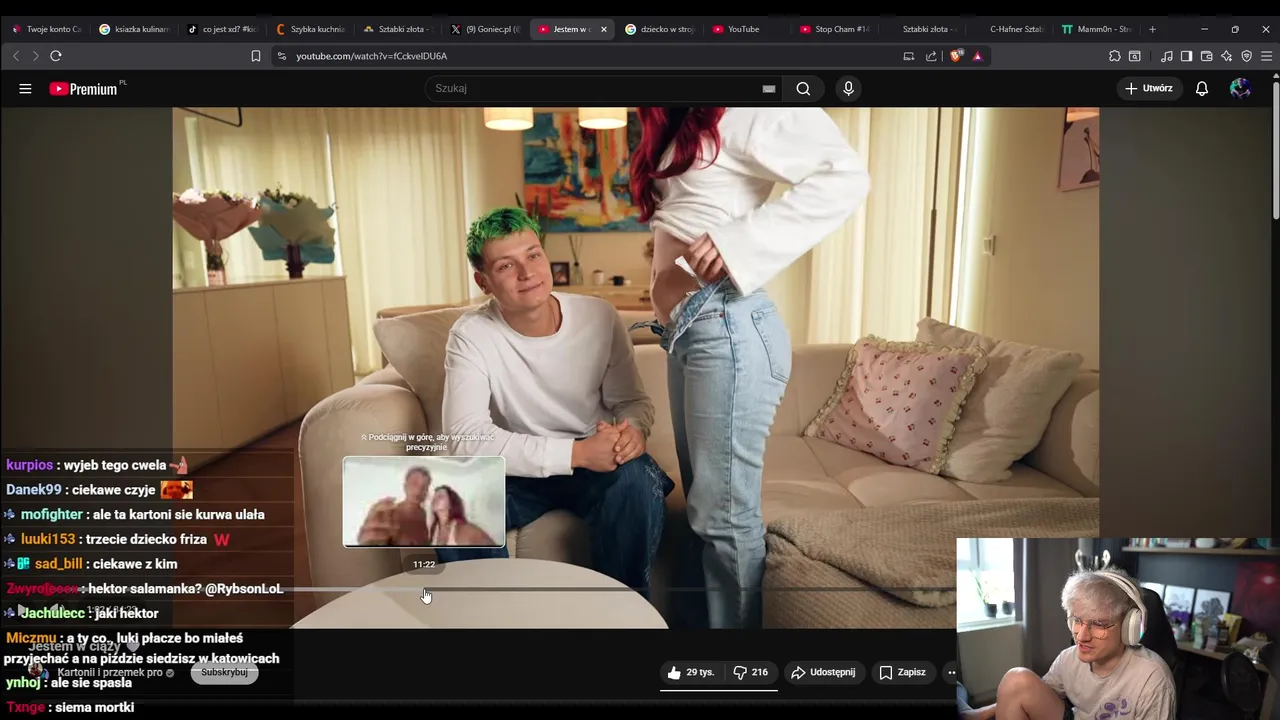This screenshot has width=1280, height=720.
Task: Click the Udostępnij share button
Action: pyautogui.click(x=824, y=672)
